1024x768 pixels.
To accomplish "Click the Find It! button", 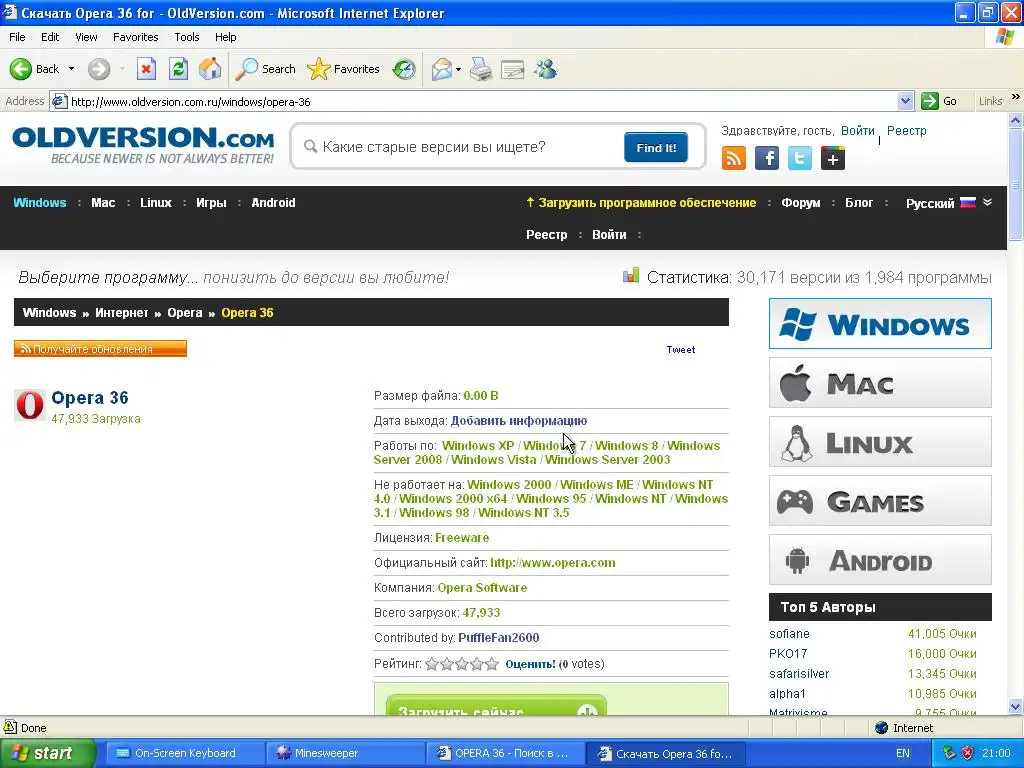I will [x=656, y=148].
